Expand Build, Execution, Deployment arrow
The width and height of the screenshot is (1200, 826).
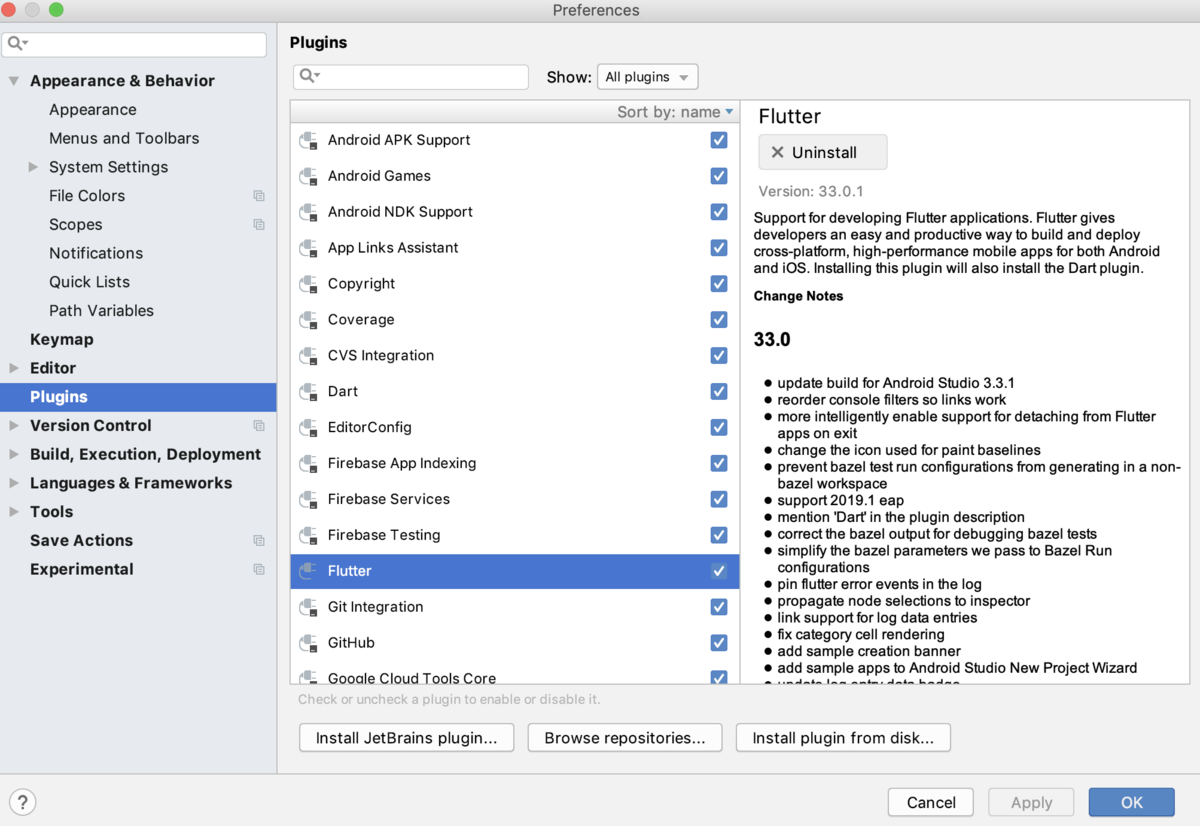(14, 455)
